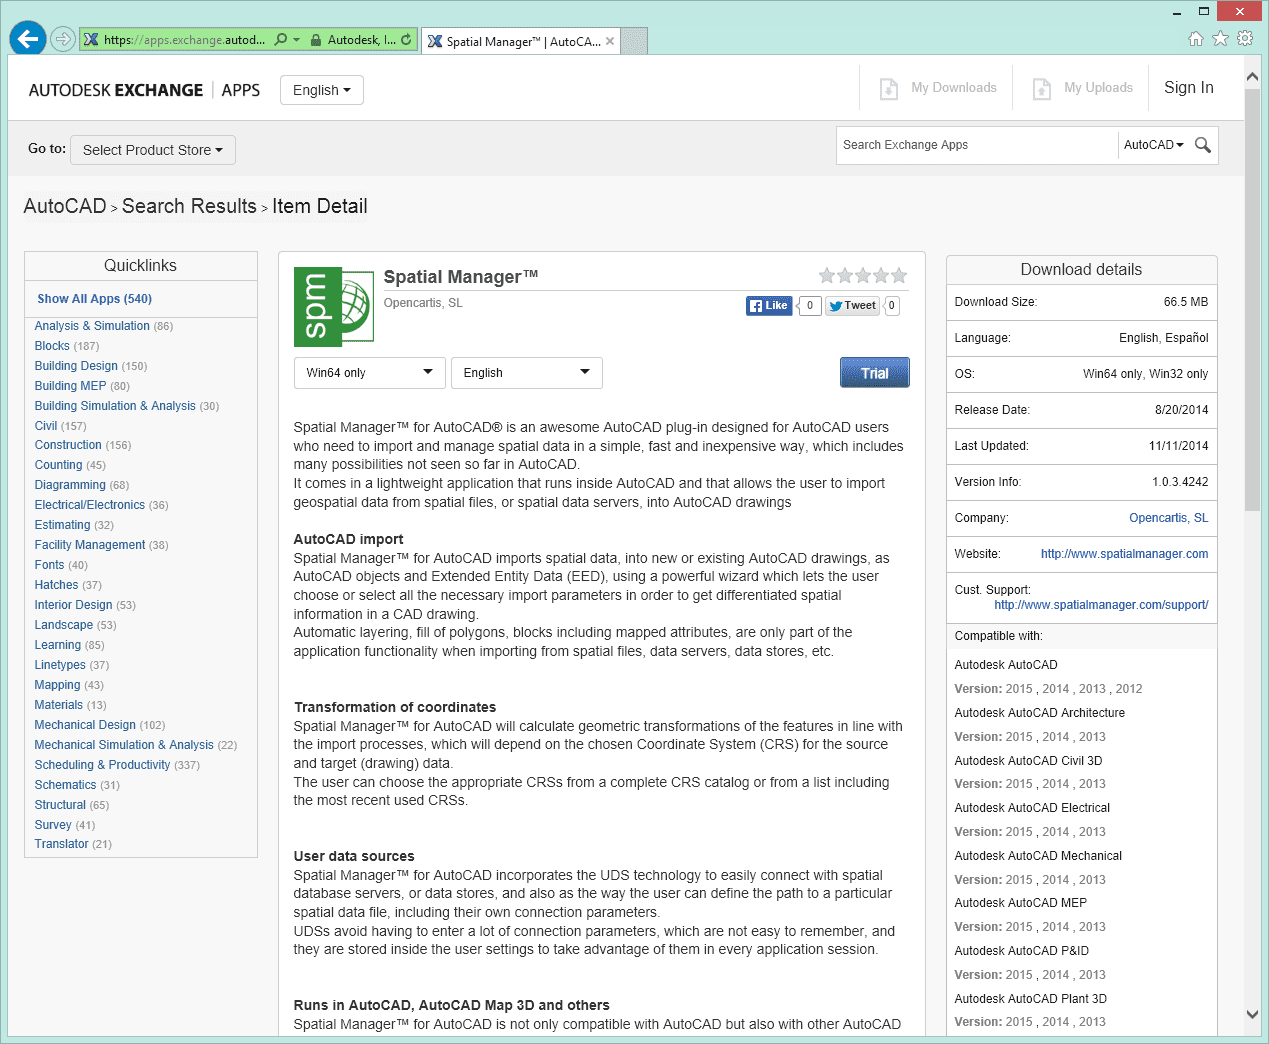
Task: Click the browser home icon
Action: click(1195, 39)
